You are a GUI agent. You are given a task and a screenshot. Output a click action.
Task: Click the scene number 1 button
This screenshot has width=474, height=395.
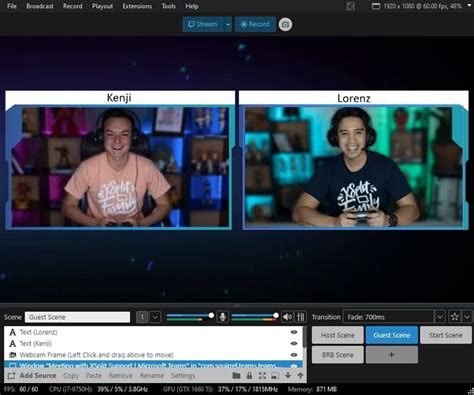point(142,317)
